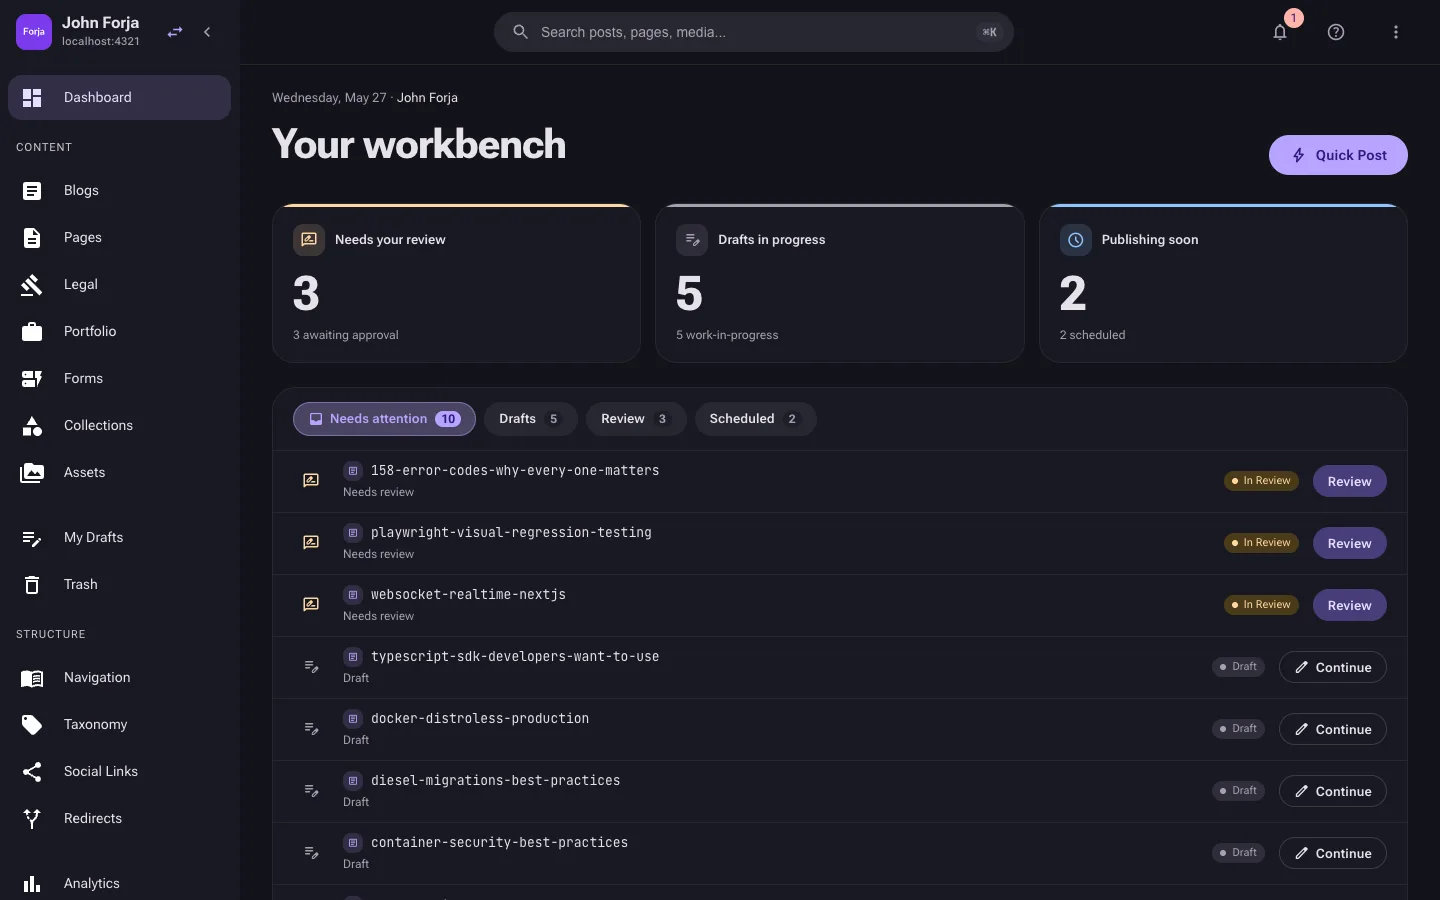Open the Dashboard sidebar item
The height and width of the screenshot is (900, 1440).
click(x=119, y=97)
